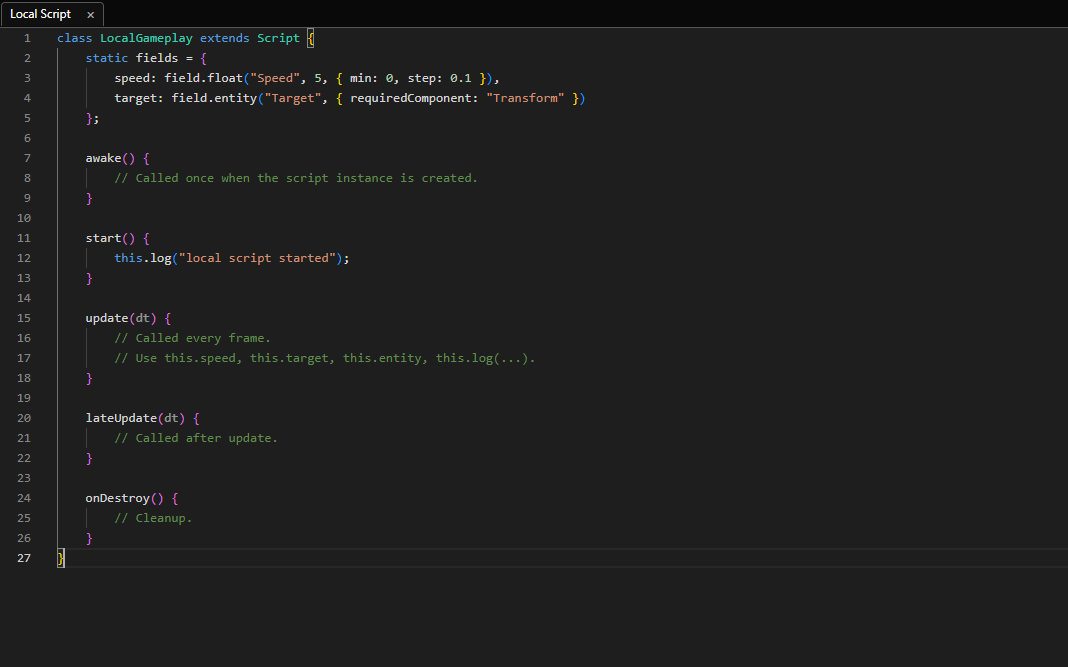Click the comment starting 'Use this.speed'

[325, 358]
